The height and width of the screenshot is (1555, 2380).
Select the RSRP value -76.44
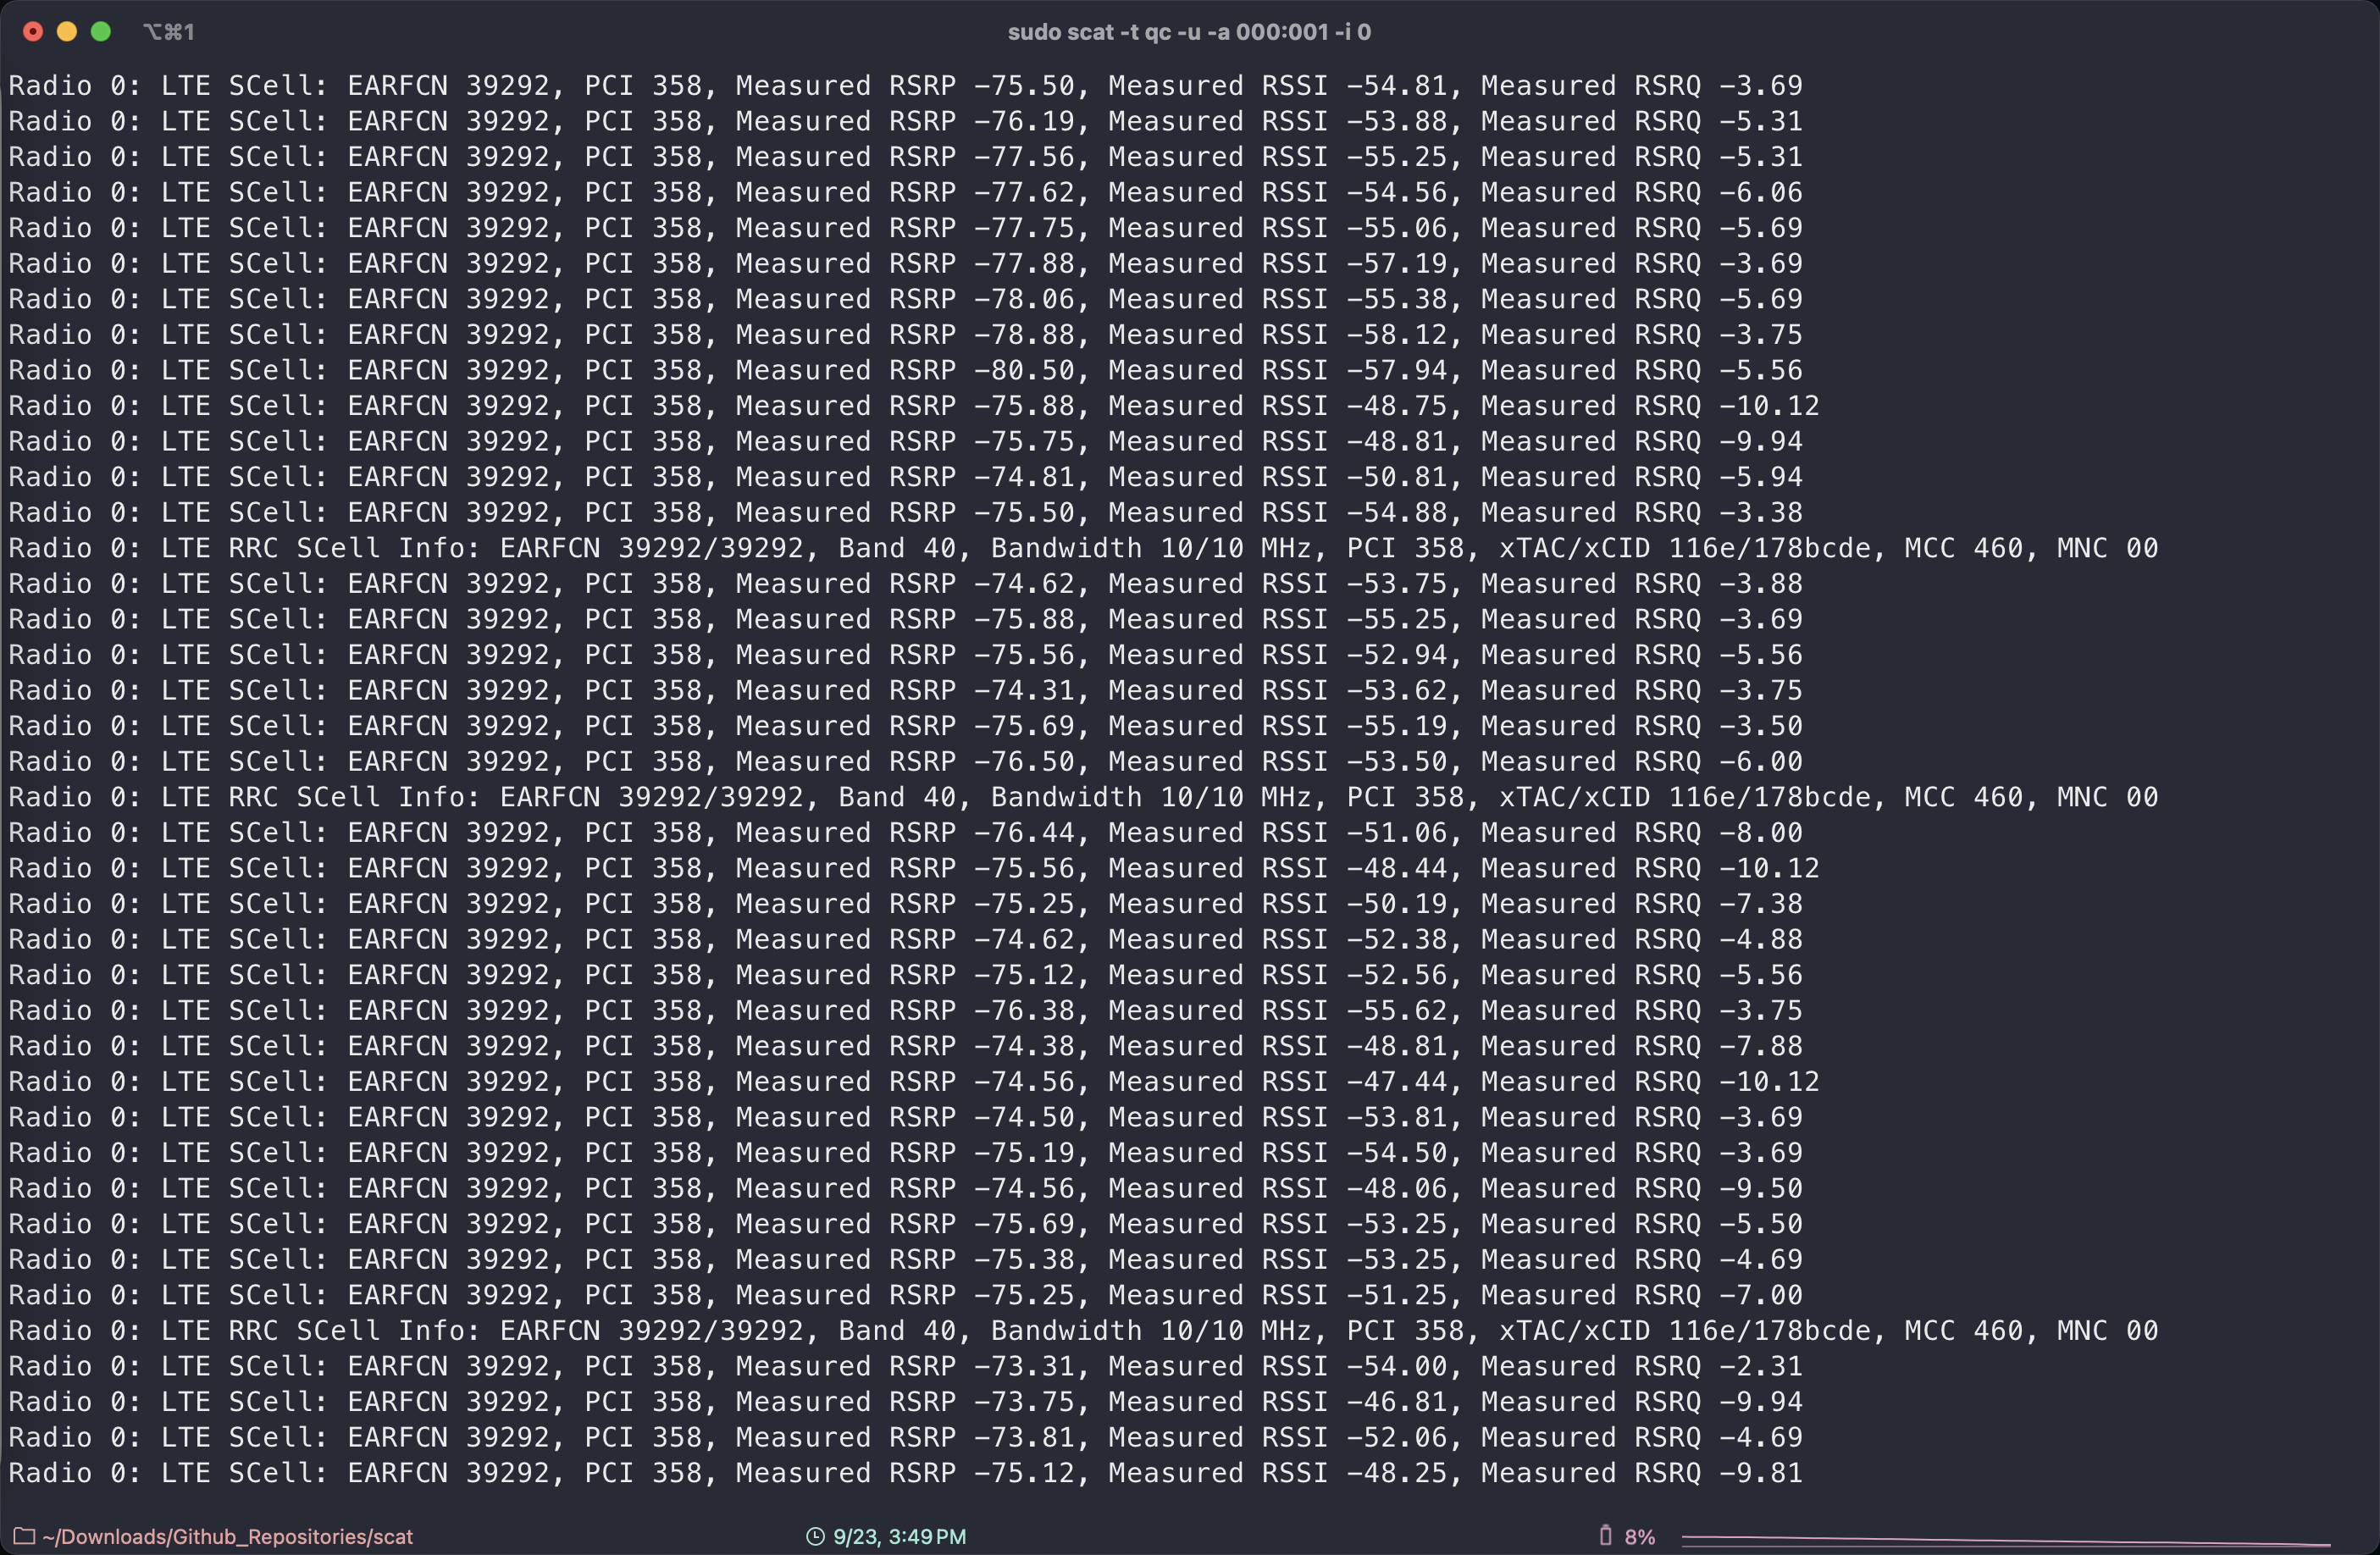1024,833
